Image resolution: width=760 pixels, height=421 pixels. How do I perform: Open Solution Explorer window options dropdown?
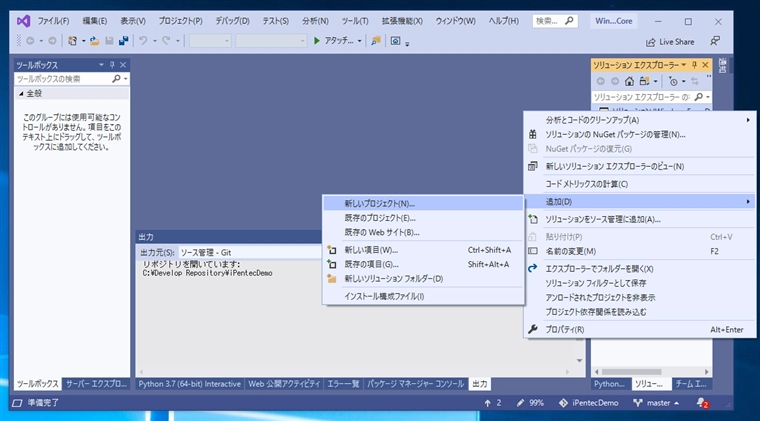coord(683,64)
